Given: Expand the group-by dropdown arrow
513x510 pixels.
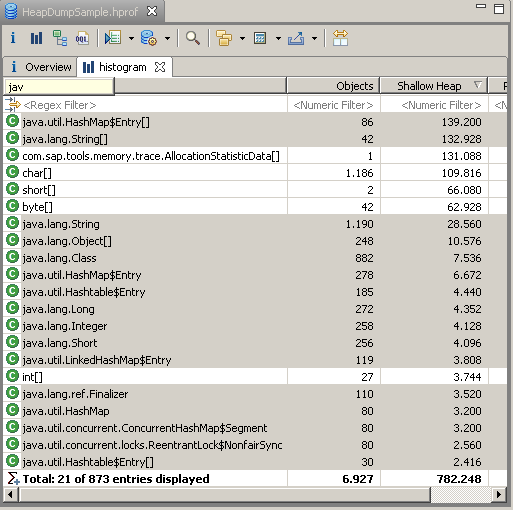Looking at the screenshot, I should tap(242, 39).
